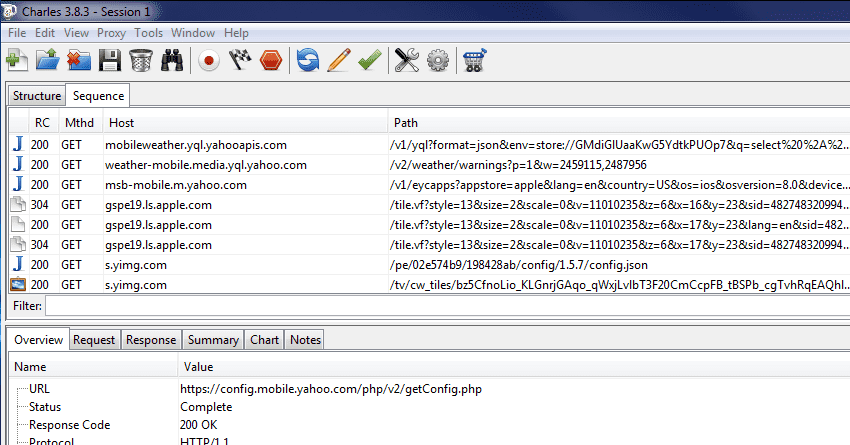
Task: Open the Tools menu
Action: (149, 33)
